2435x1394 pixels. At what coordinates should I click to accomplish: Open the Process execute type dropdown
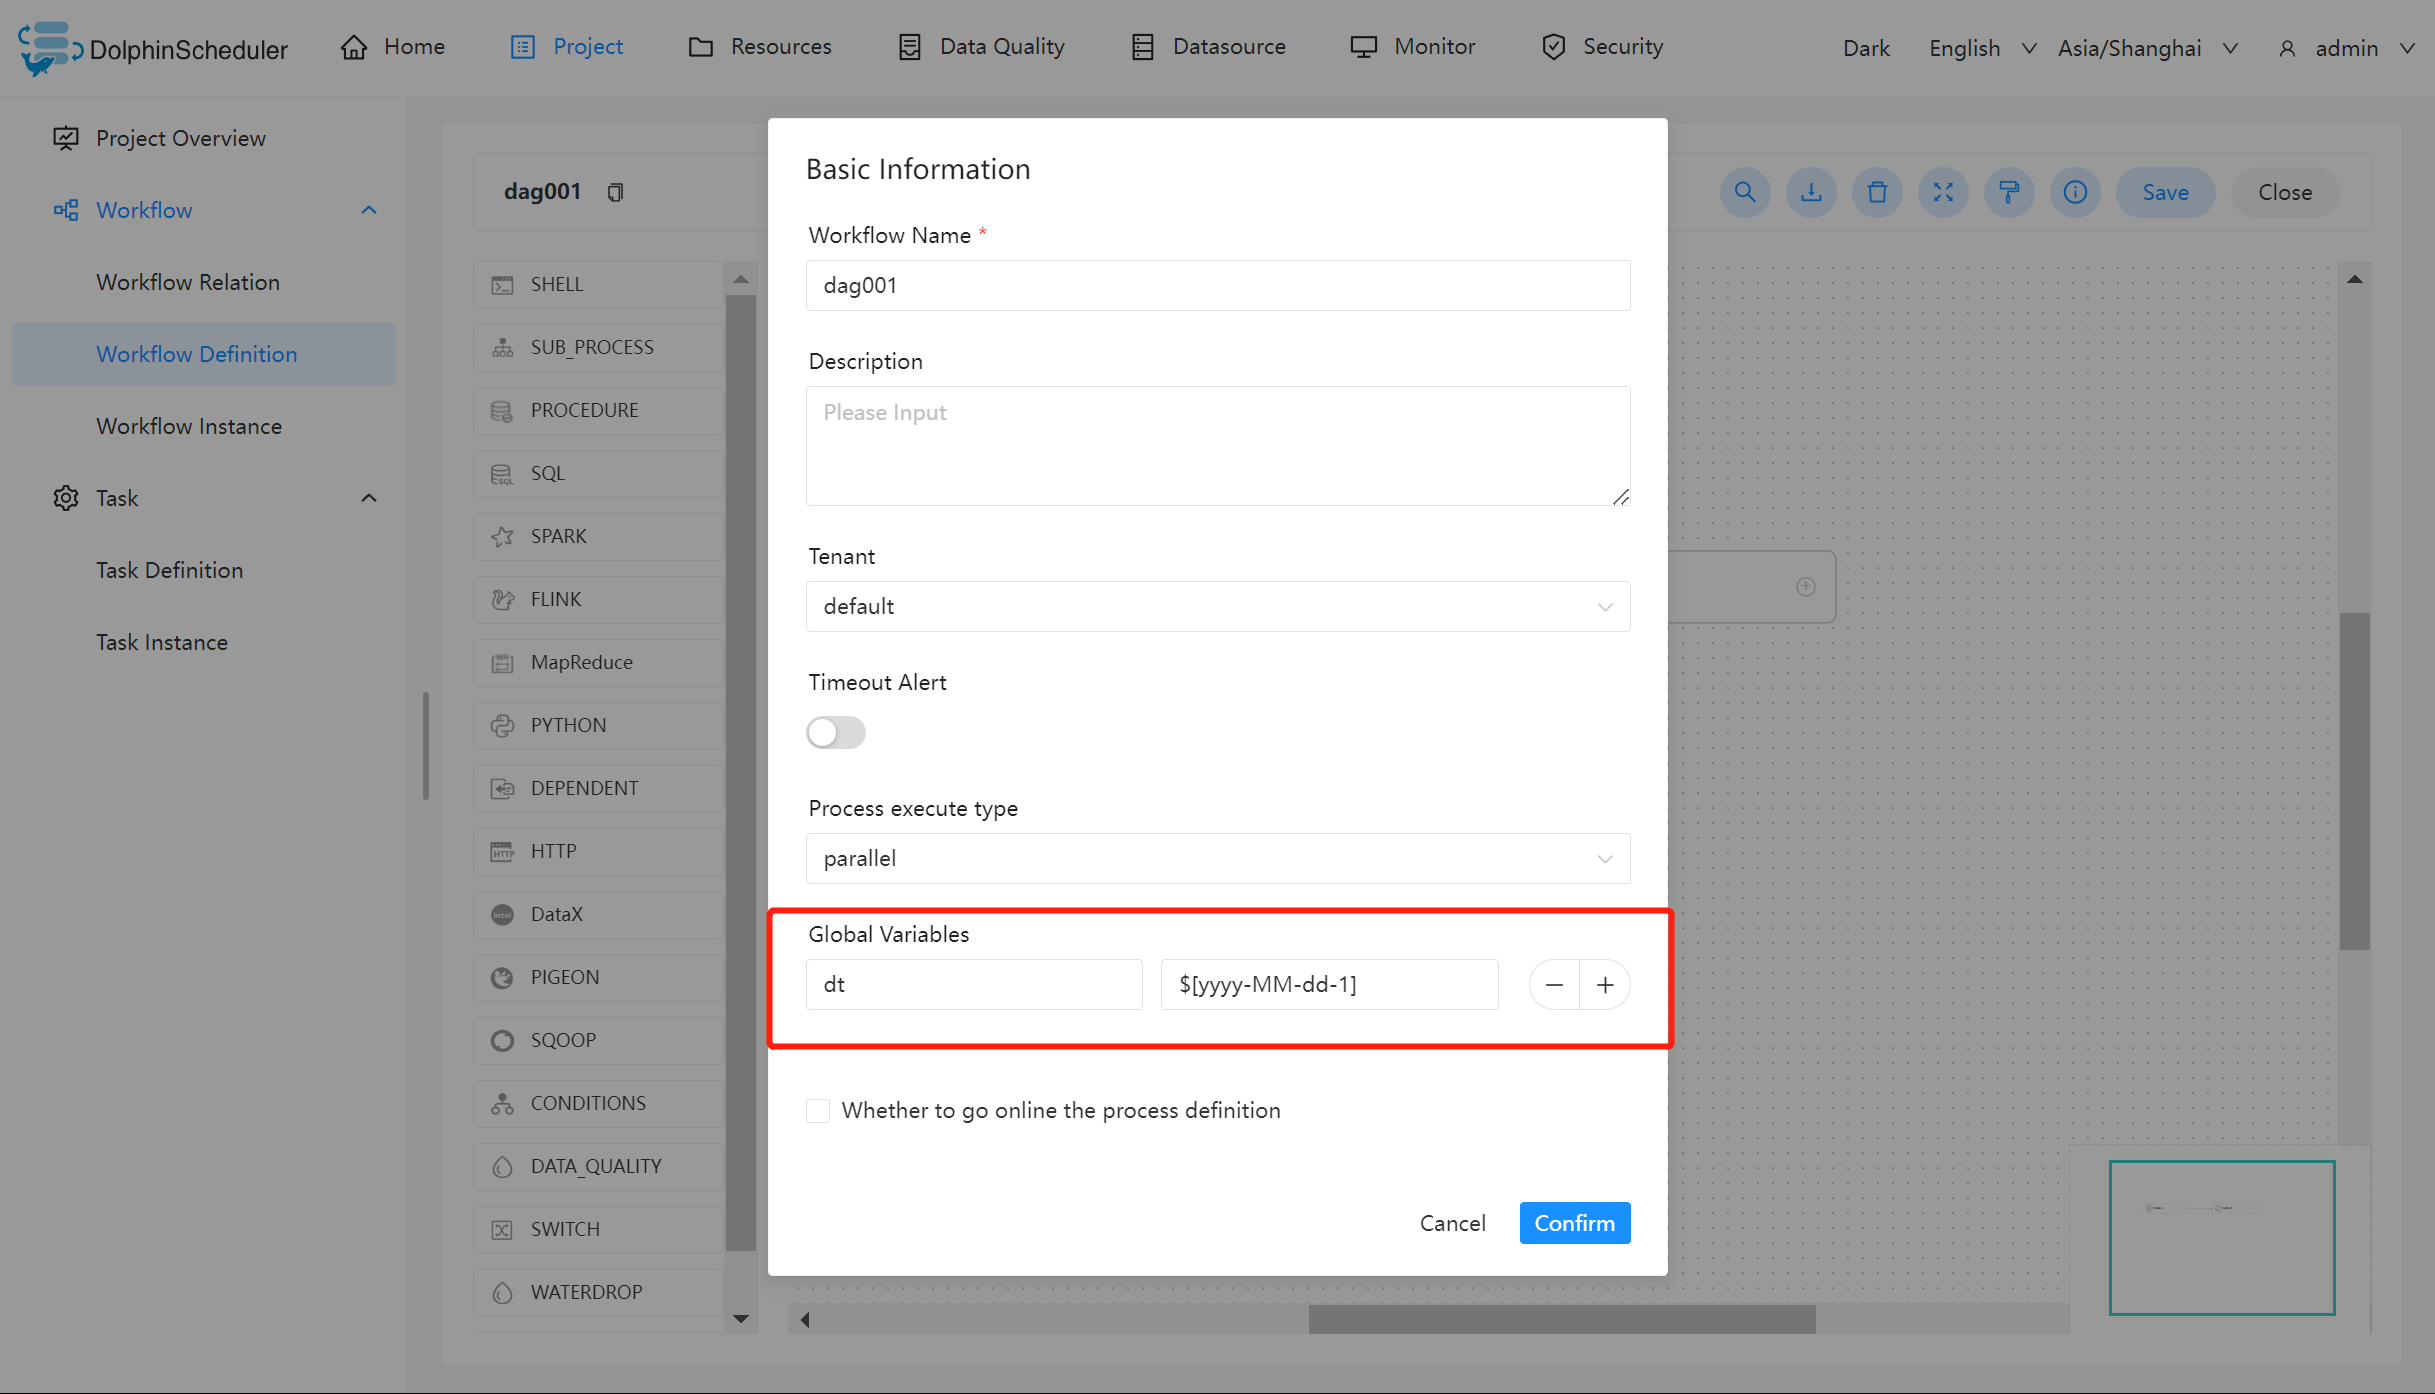(x=1217, y=858)
